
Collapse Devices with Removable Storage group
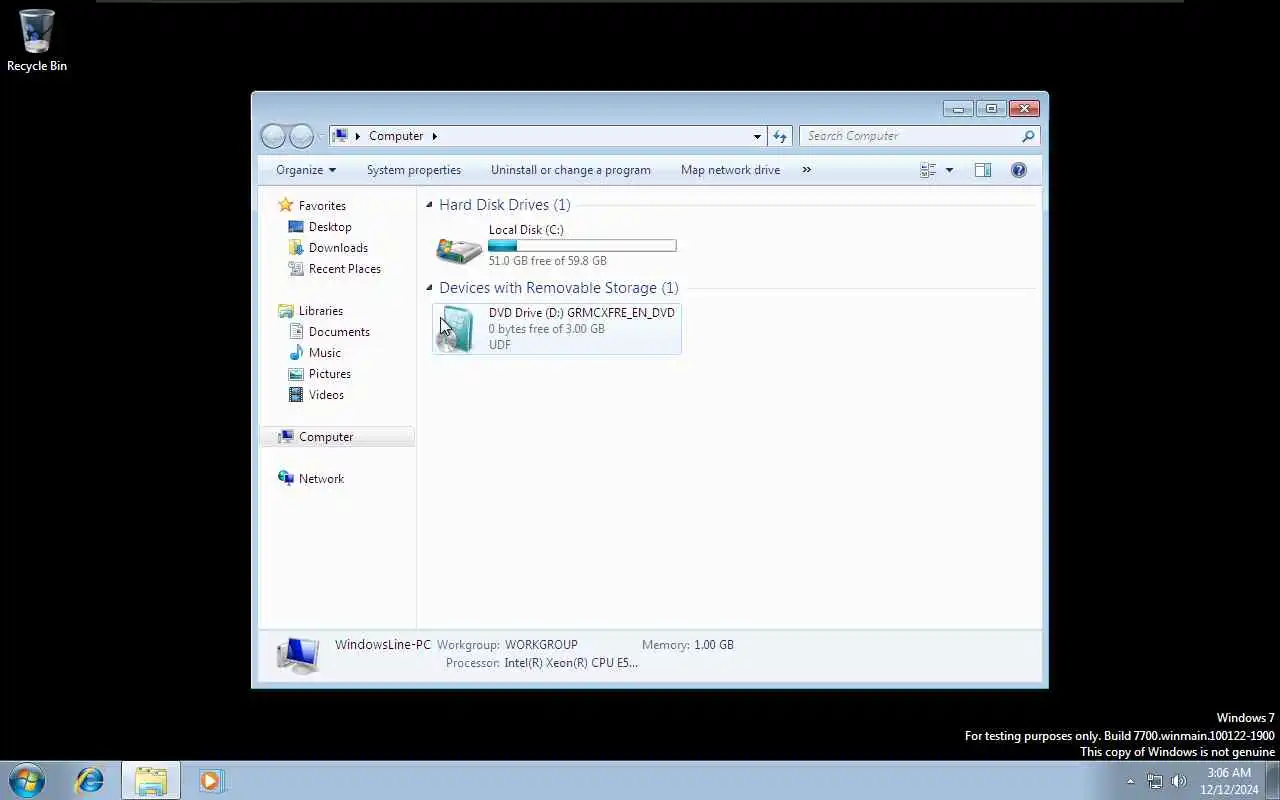click(x=429, y=288)
